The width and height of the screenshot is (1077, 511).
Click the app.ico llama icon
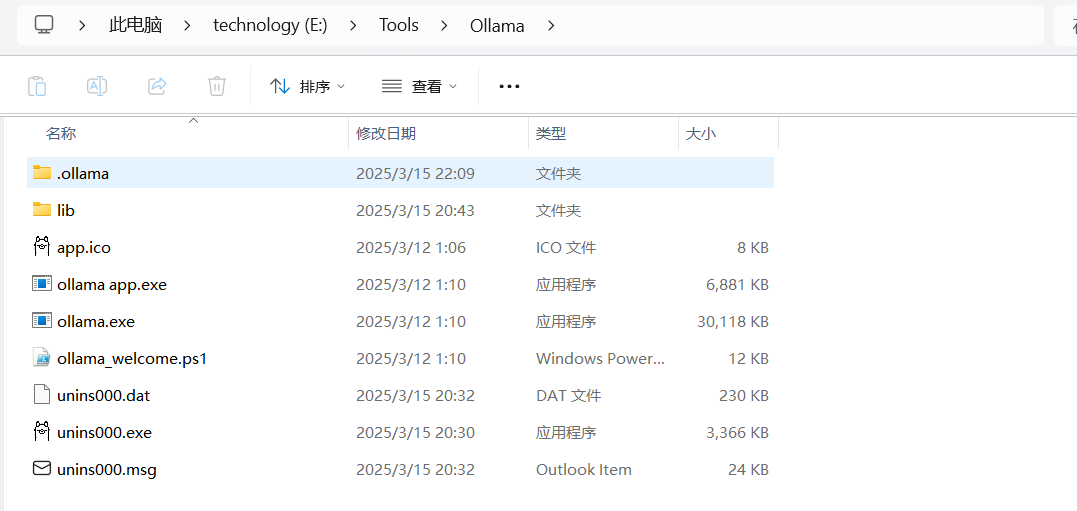42,247
